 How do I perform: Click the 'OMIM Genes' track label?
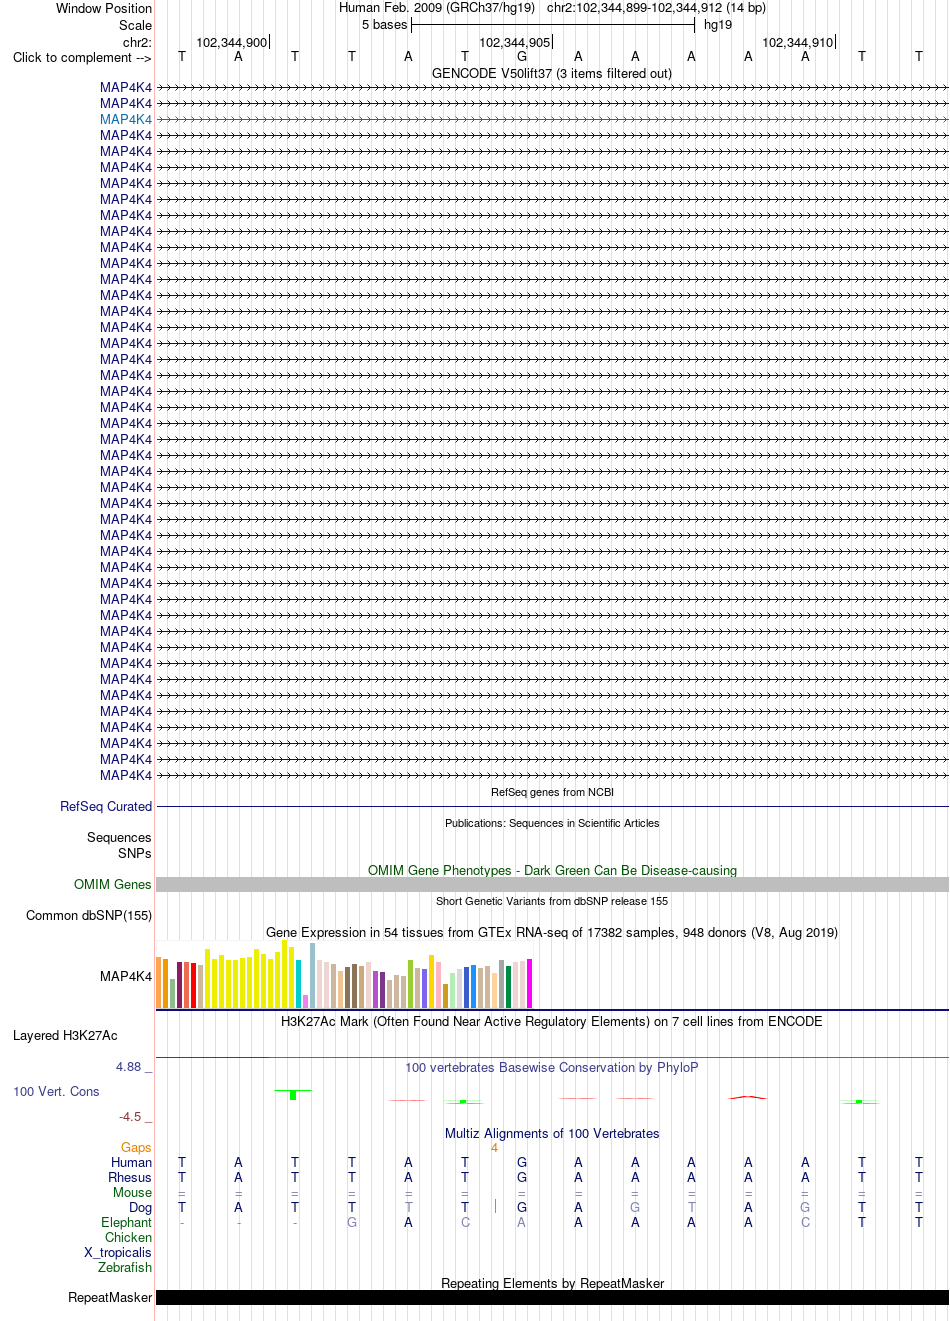[113, 885]
